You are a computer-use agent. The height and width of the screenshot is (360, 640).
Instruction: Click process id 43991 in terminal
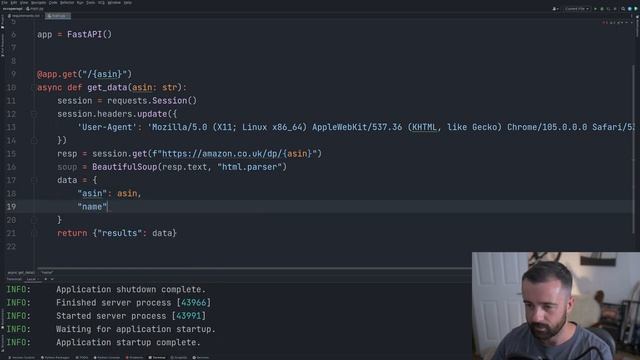click(x=189, y=316)
